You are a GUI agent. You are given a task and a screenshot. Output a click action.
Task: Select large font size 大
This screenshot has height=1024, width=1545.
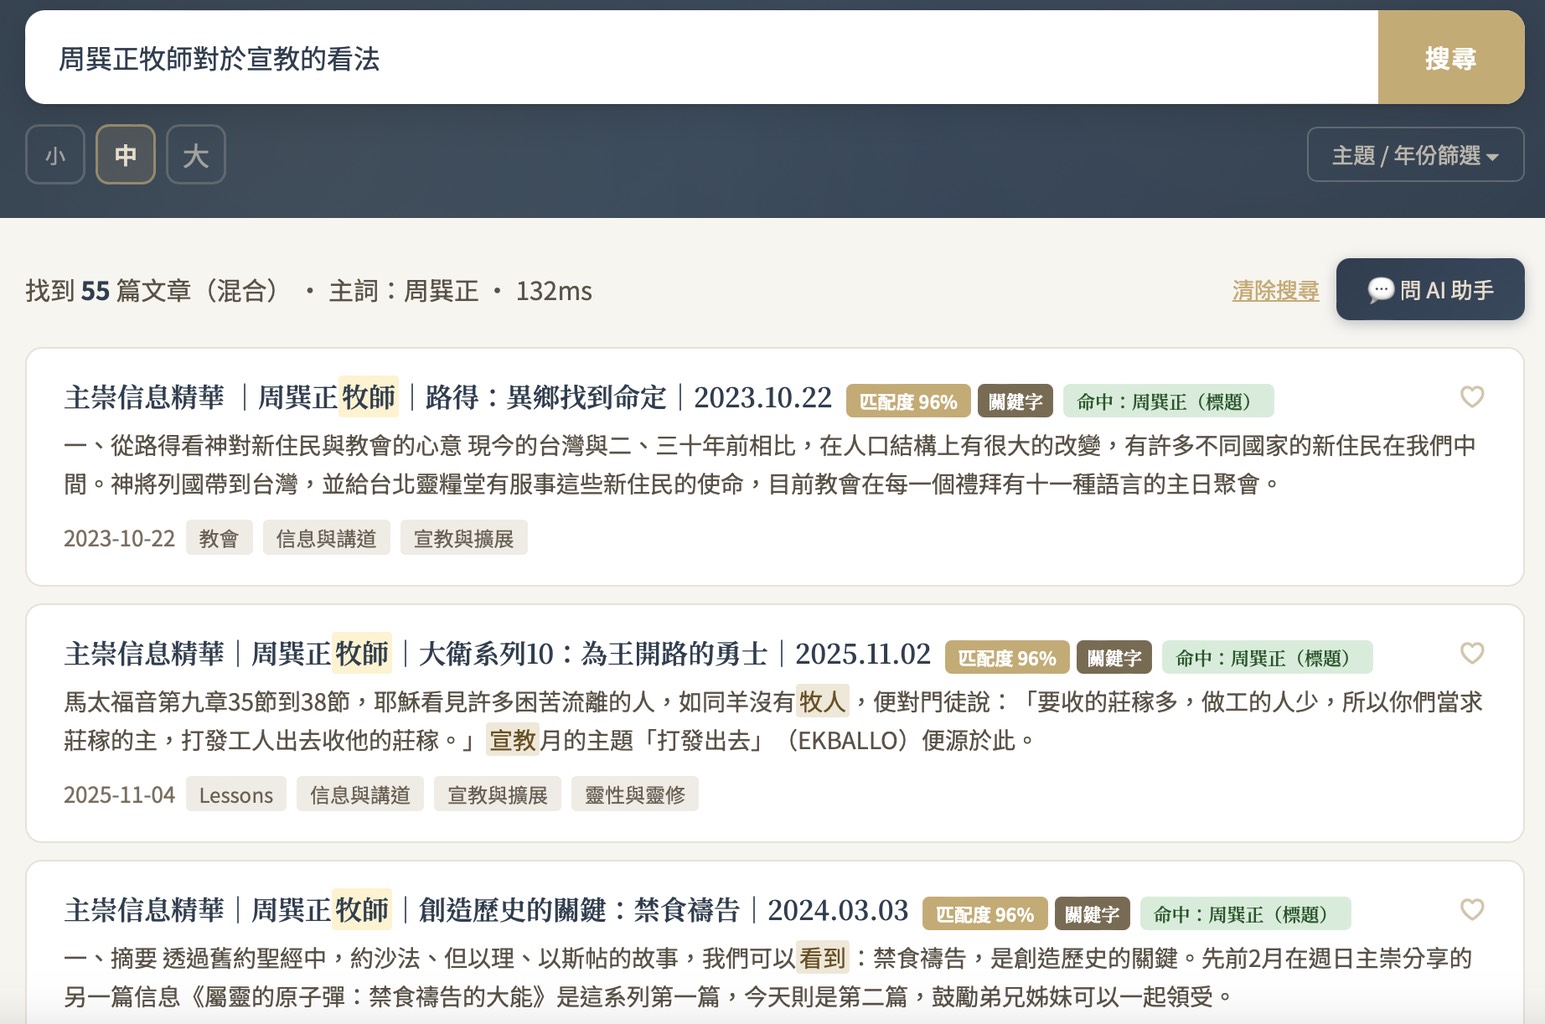point(195,155)
